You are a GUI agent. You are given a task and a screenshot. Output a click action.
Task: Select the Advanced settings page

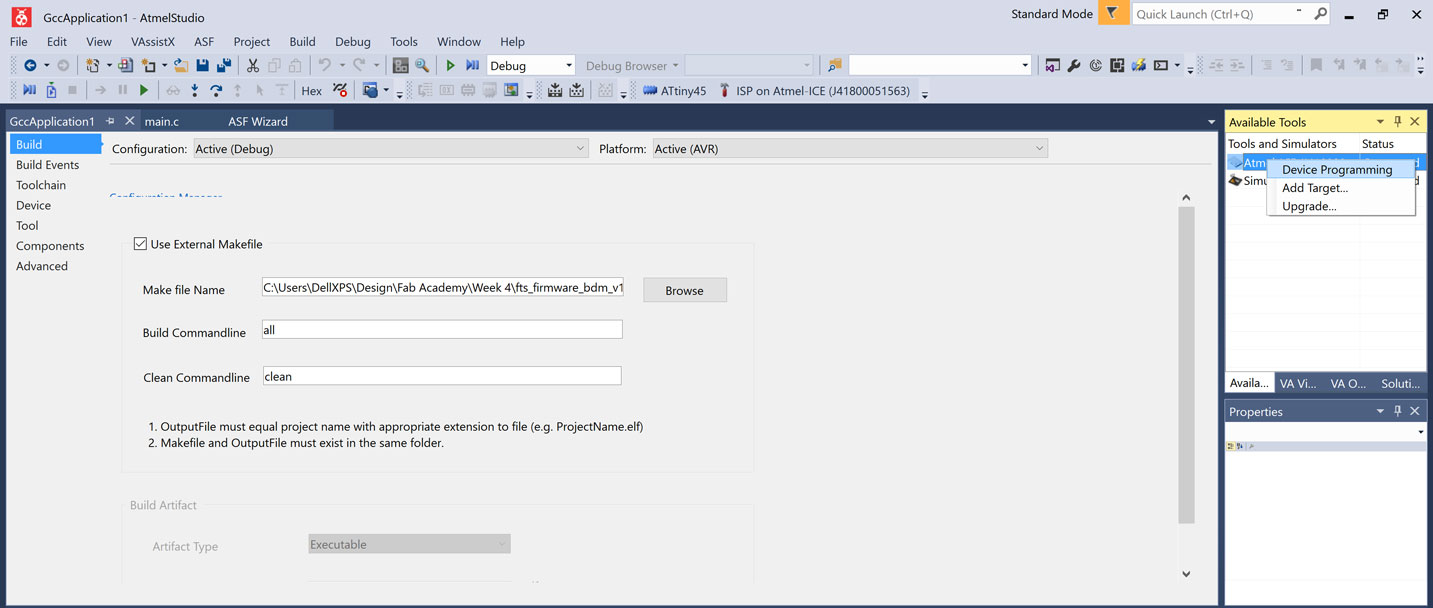tap(42, 266)
